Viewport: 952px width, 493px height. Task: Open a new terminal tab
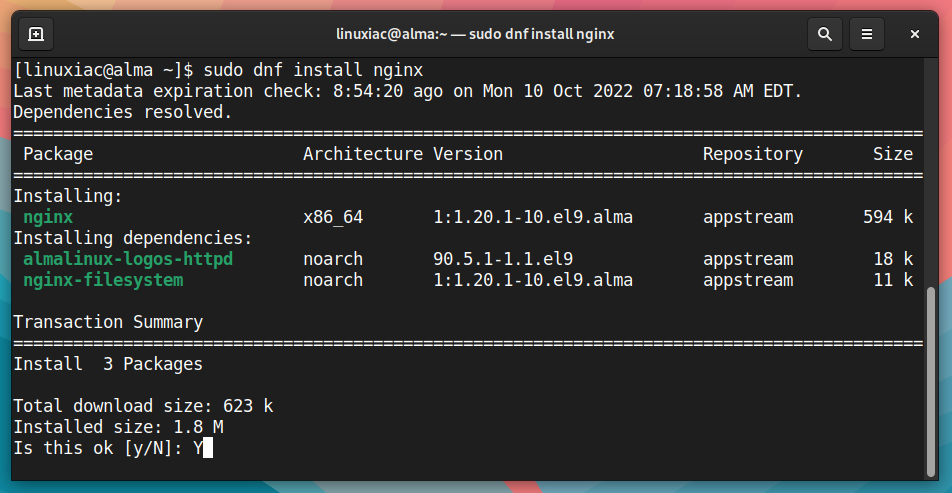[36, 34]
